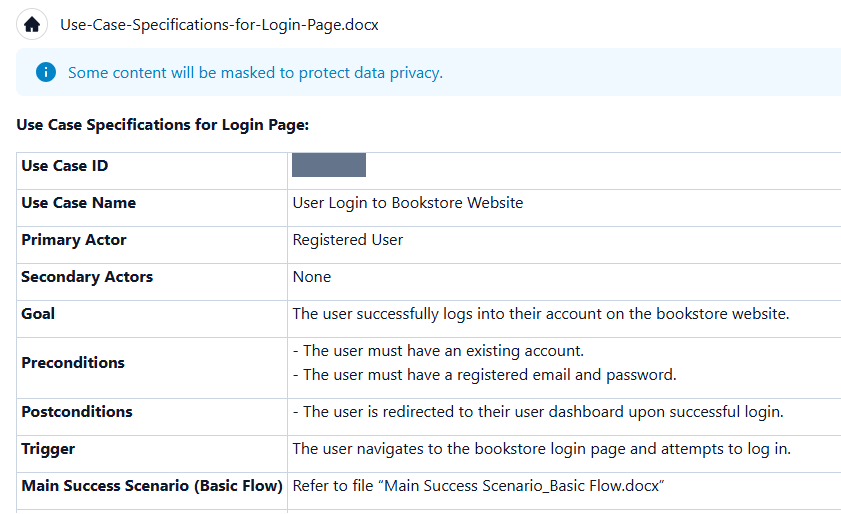Image resolution: width=841 pixels, height=514 pixels.
Task: Click 'registered email and password' precondition line
Action: 484,375
